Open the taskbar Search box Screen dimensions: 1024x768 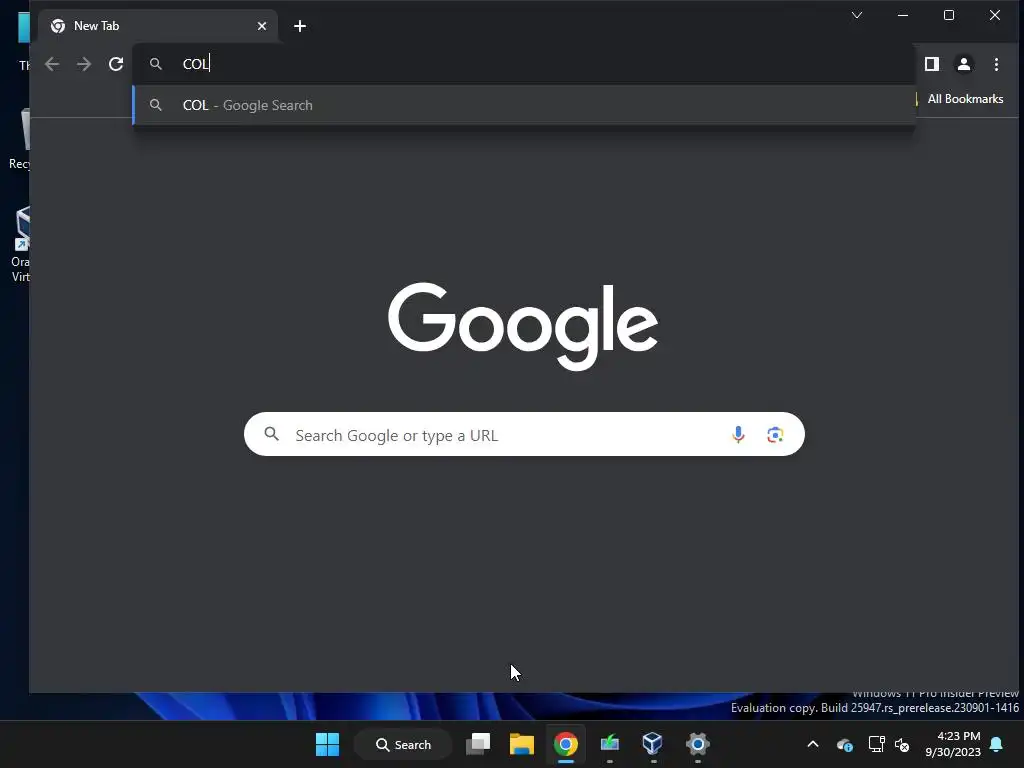coord(403,744)
